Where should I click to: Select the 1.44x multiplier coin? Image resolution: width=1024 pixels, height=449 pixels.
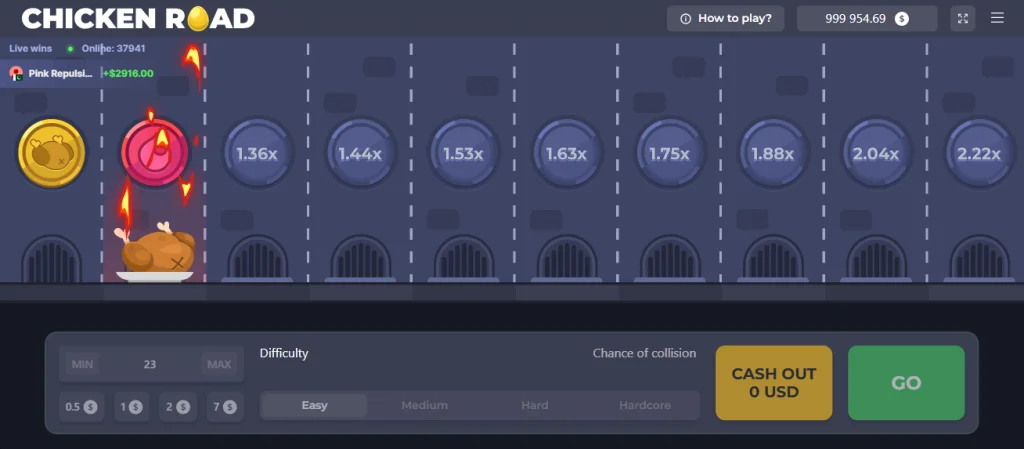pyautogui.click(x=360, y=153)
